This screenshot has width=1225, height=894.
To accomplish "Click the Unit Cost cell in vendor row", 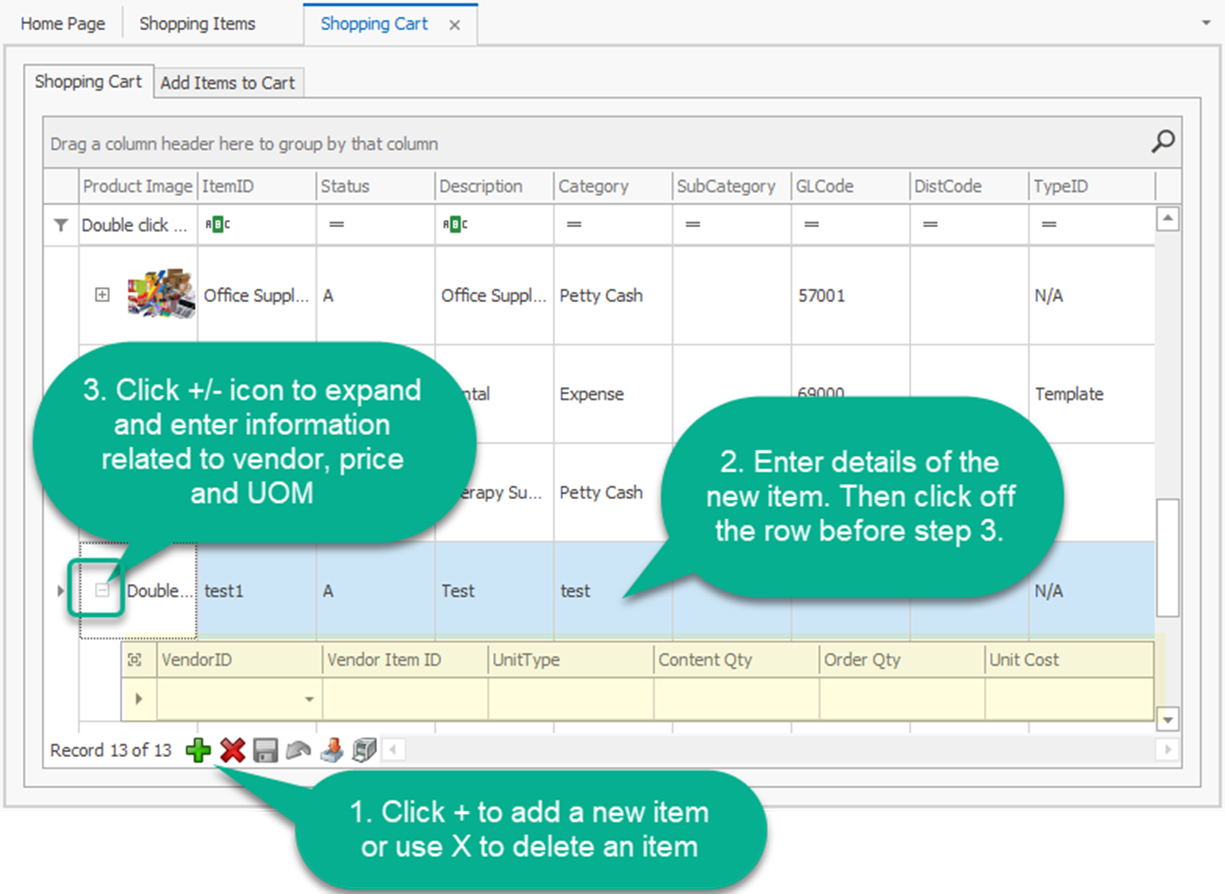I will tap(1068, 699).
